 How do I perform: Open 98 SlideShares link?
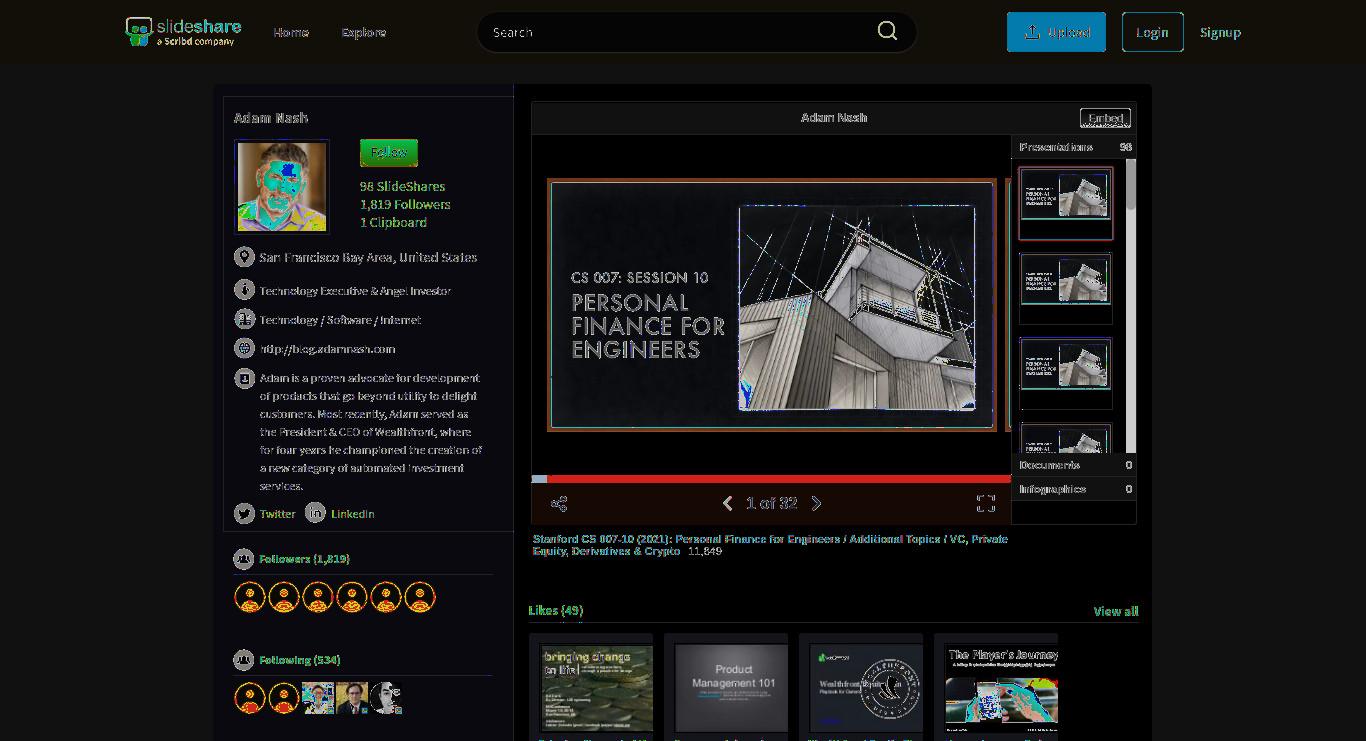[x=402, y=186]
